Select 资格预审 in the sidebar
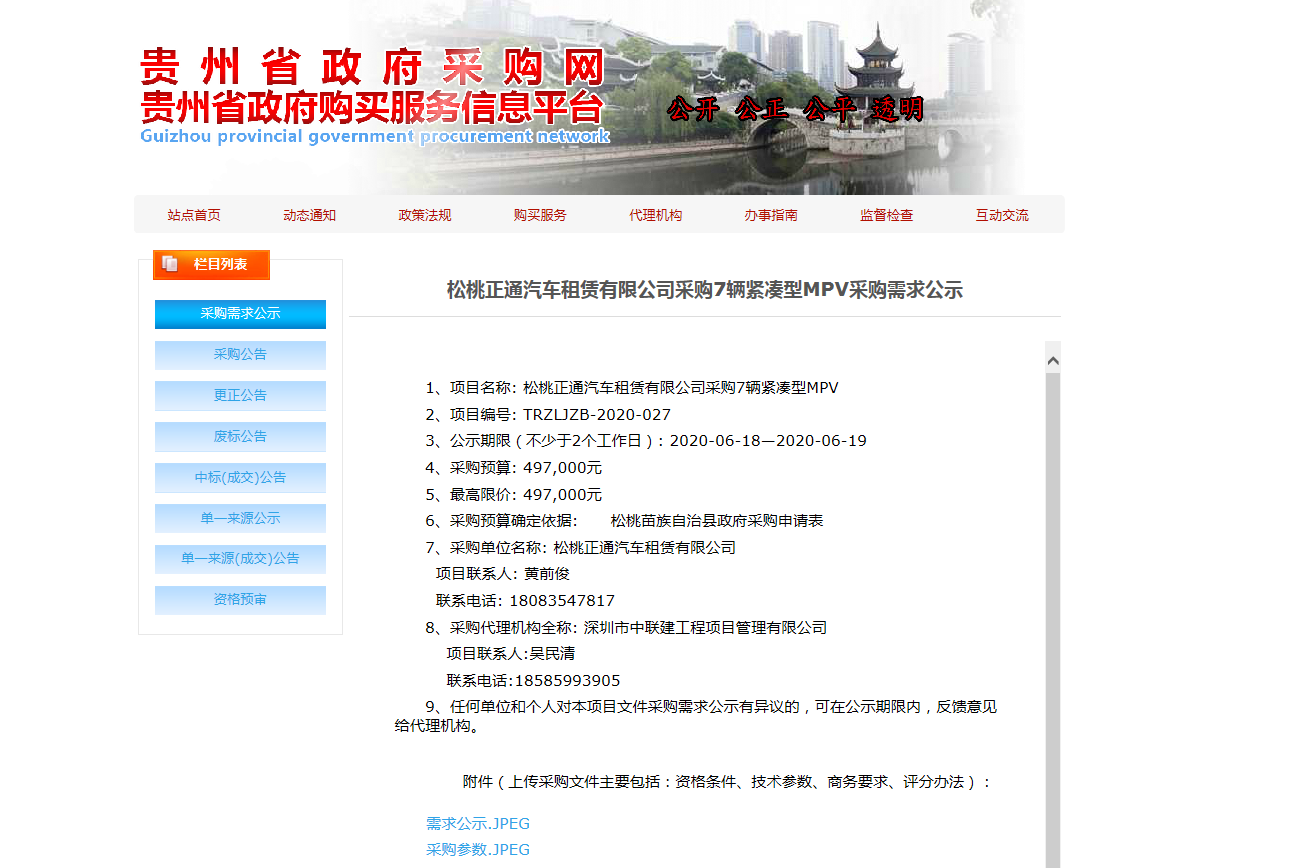Image resolution: width=1299 pixels, height=868 pixels. pyautogui.click(x=240, y=600)
